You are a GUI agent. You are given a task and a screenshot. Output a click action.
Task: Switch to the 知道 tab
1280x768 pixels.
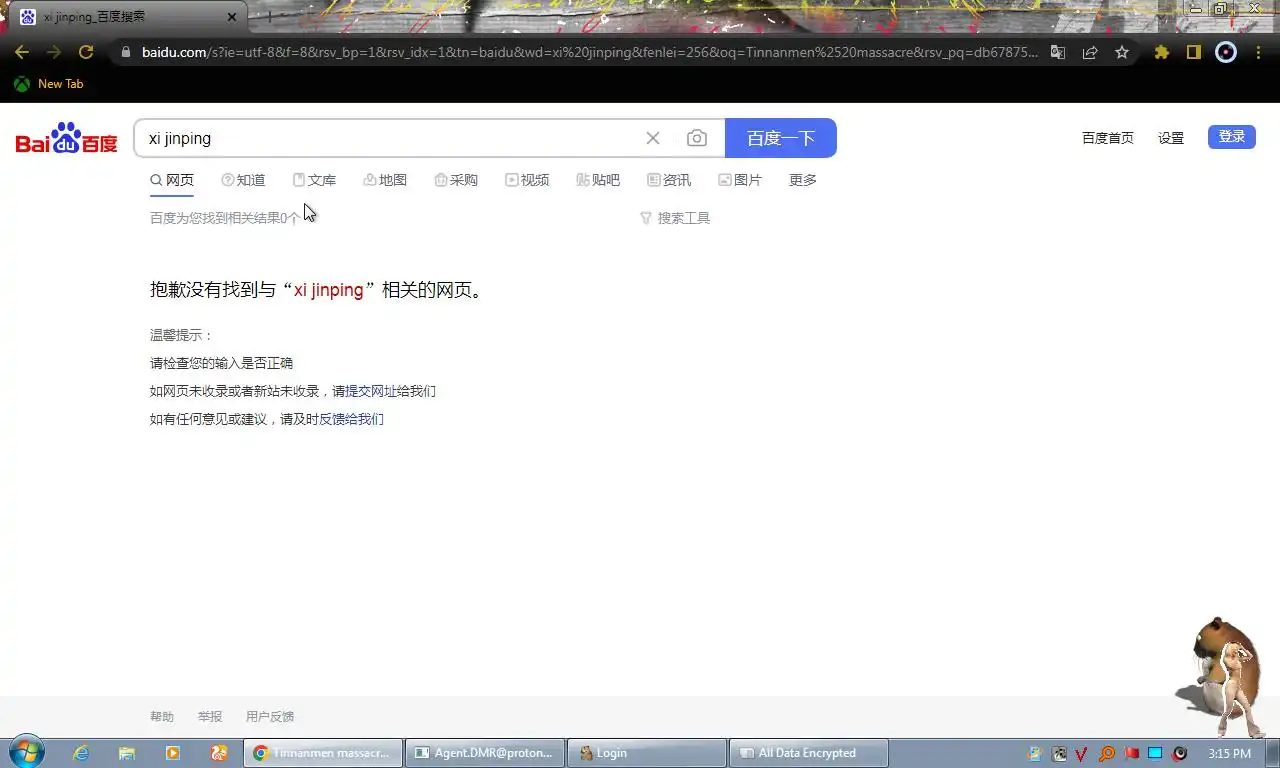[x=243, y=180]
